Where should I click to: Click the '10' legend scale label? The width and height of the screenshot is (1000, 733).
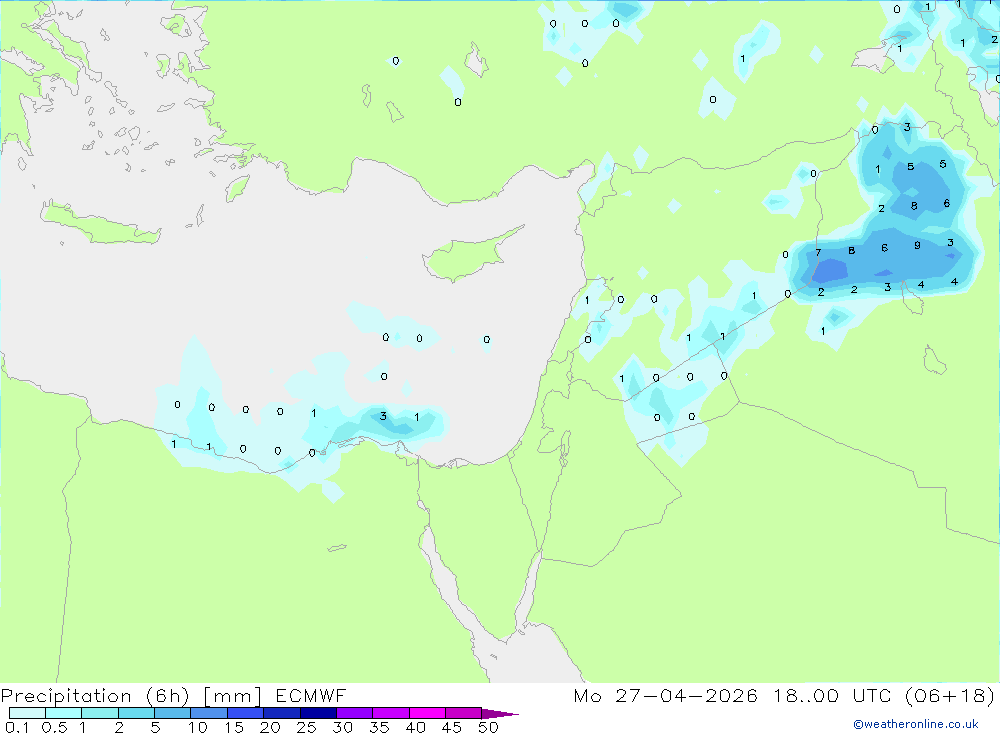click(198, 727)
